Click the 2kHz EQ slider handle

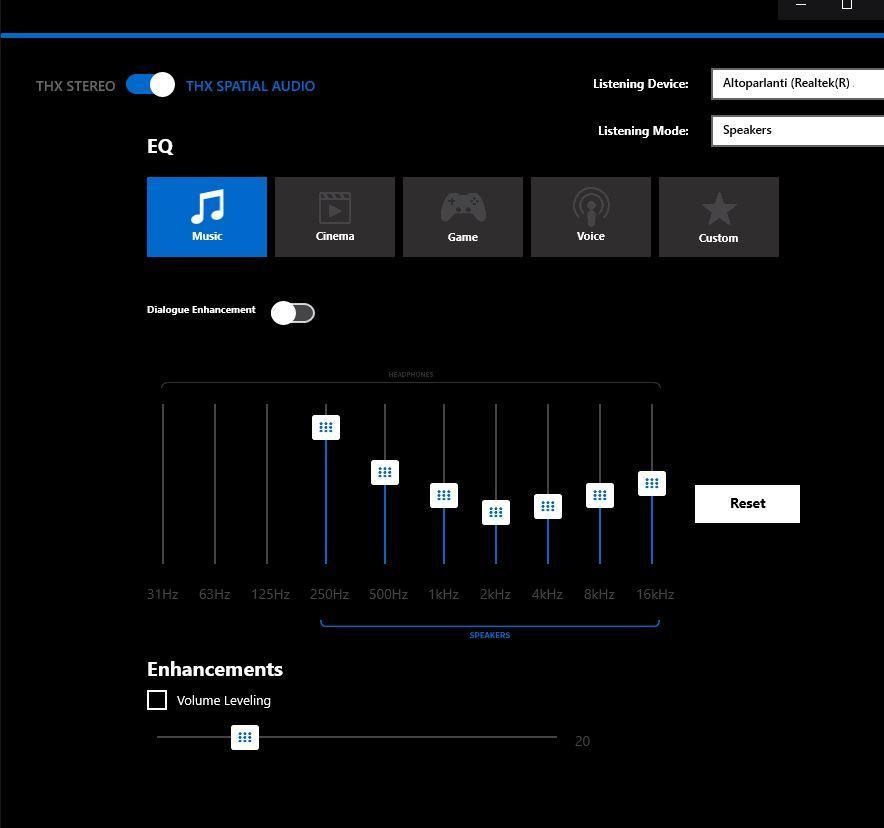point(496,512)
